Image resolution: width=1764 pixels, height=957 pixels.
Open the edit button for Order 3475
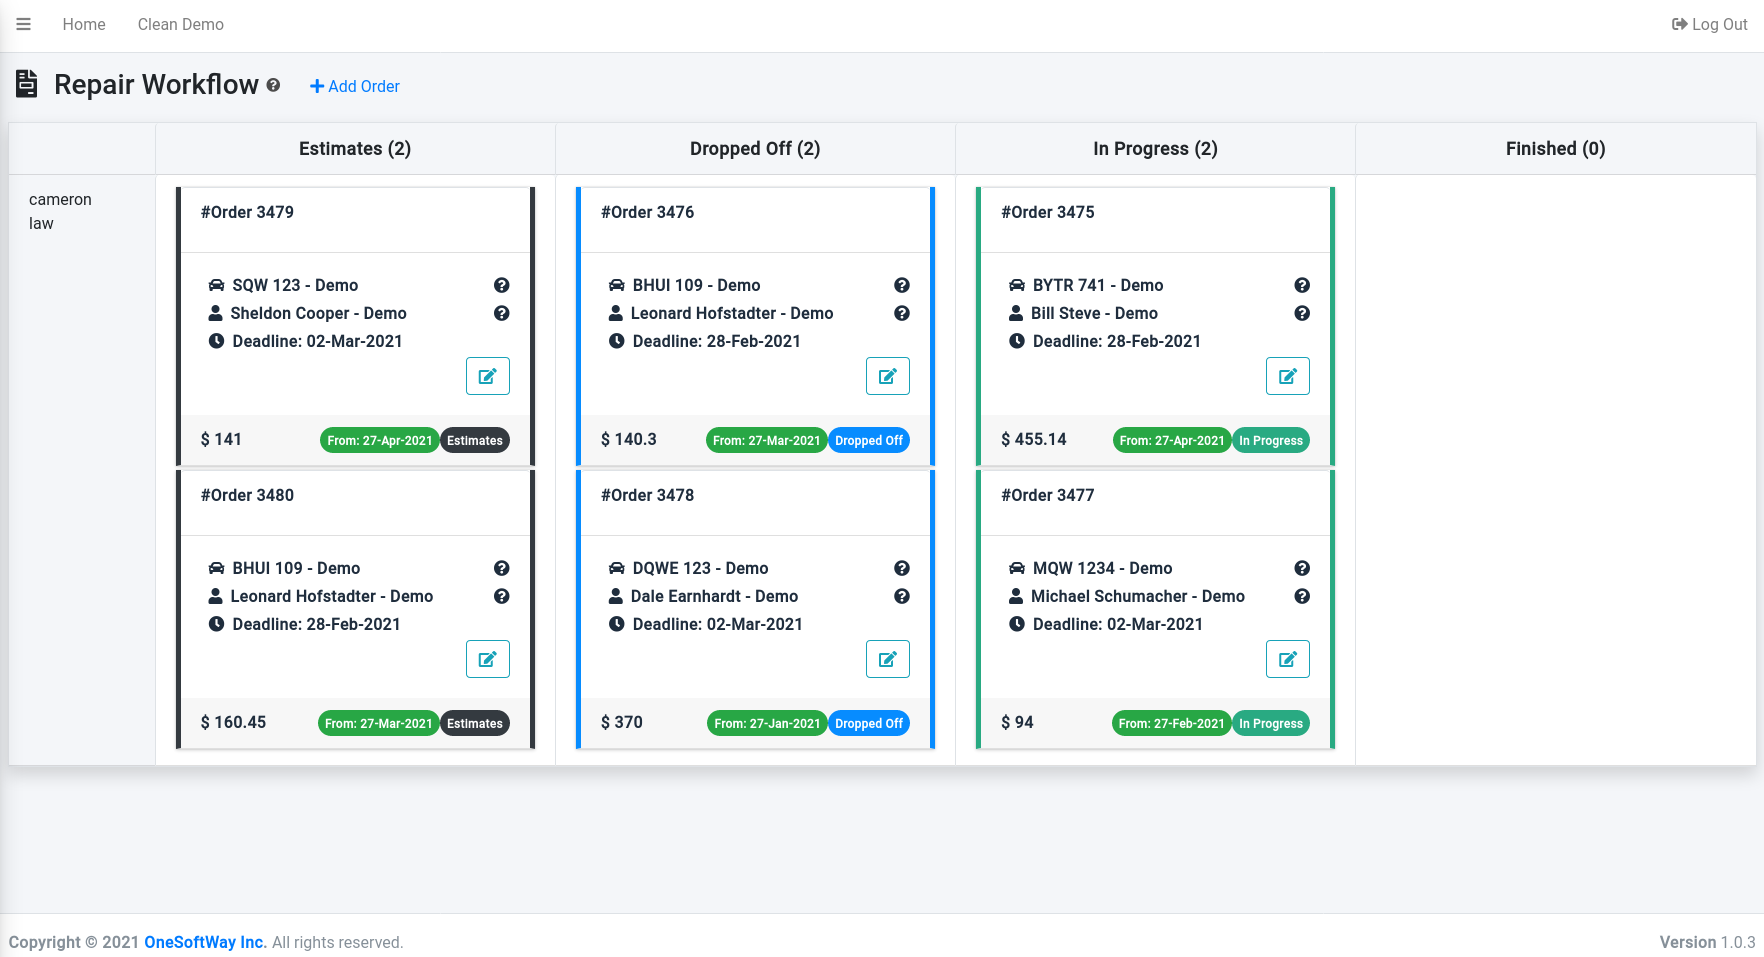(x=1288, y=376)
